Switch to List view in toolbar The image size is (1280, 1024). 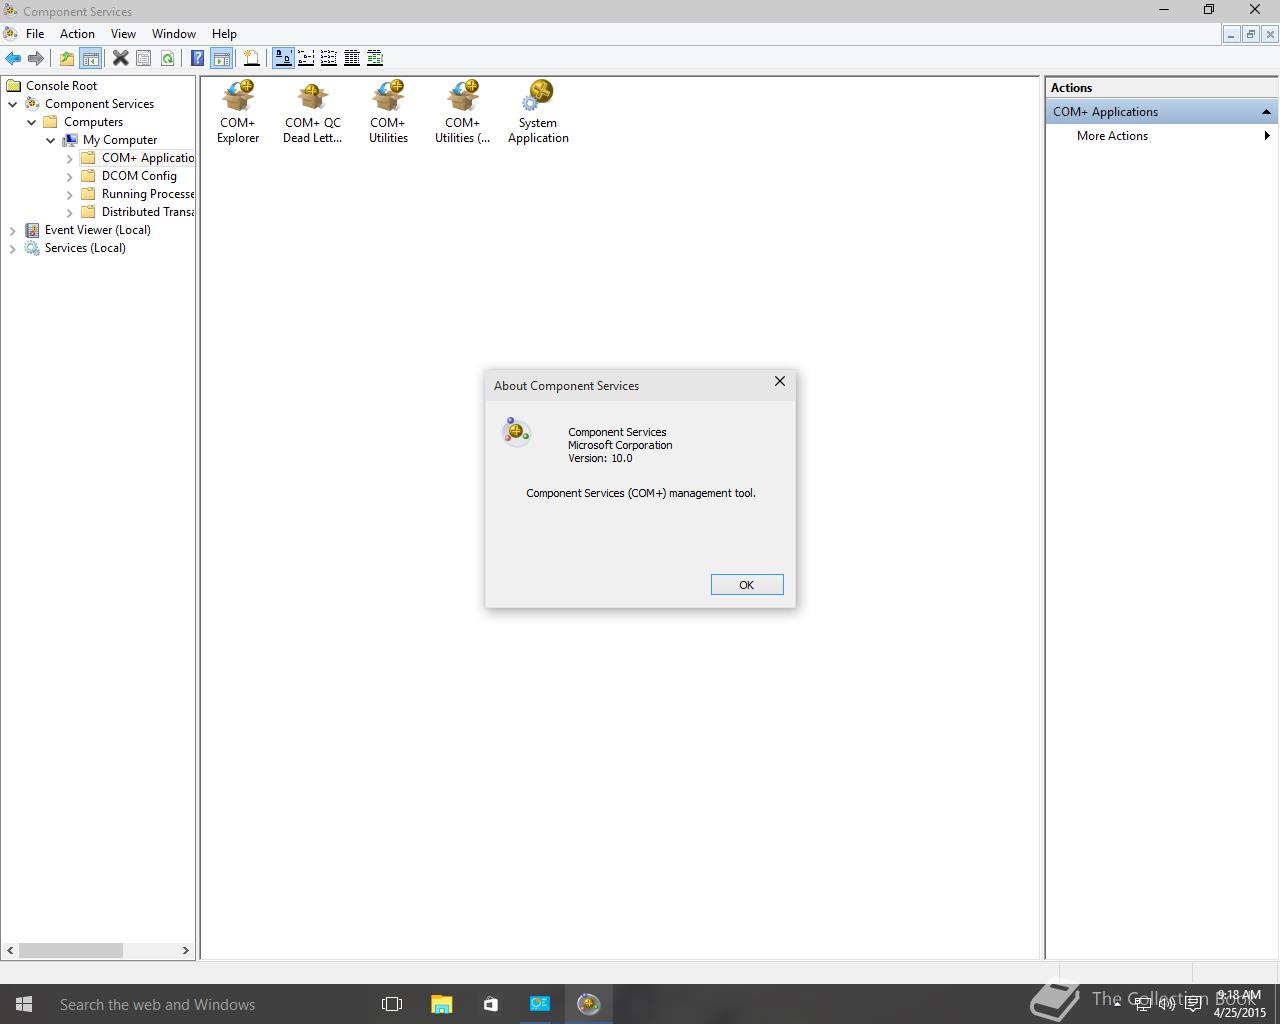click(x=329, y=58)
